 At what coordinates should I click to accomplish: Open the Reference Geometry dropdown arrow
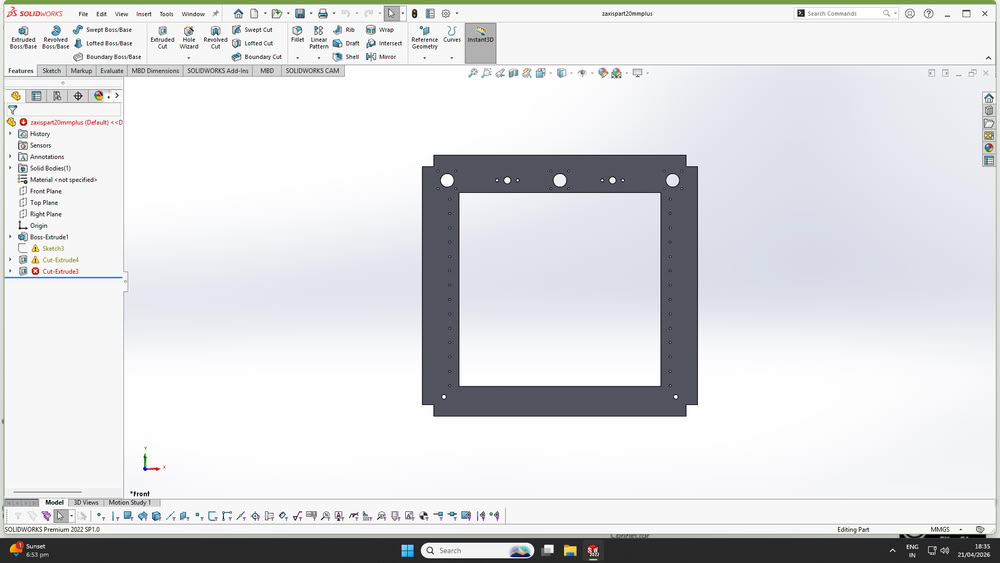[x=425, y=58]
